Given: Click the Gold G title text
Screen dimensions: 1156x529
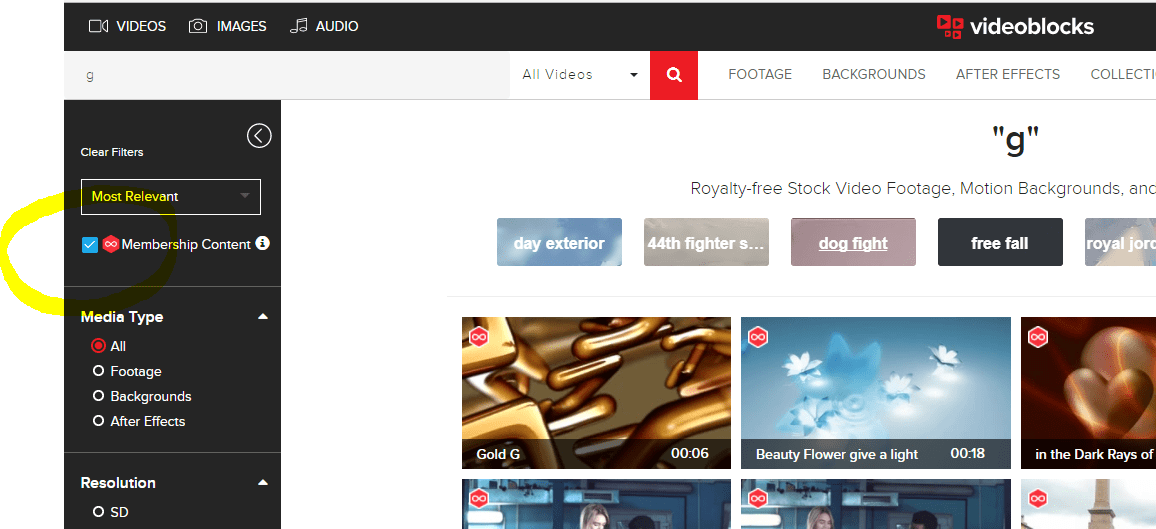Looking at the screenshot, I should (498, 454).
